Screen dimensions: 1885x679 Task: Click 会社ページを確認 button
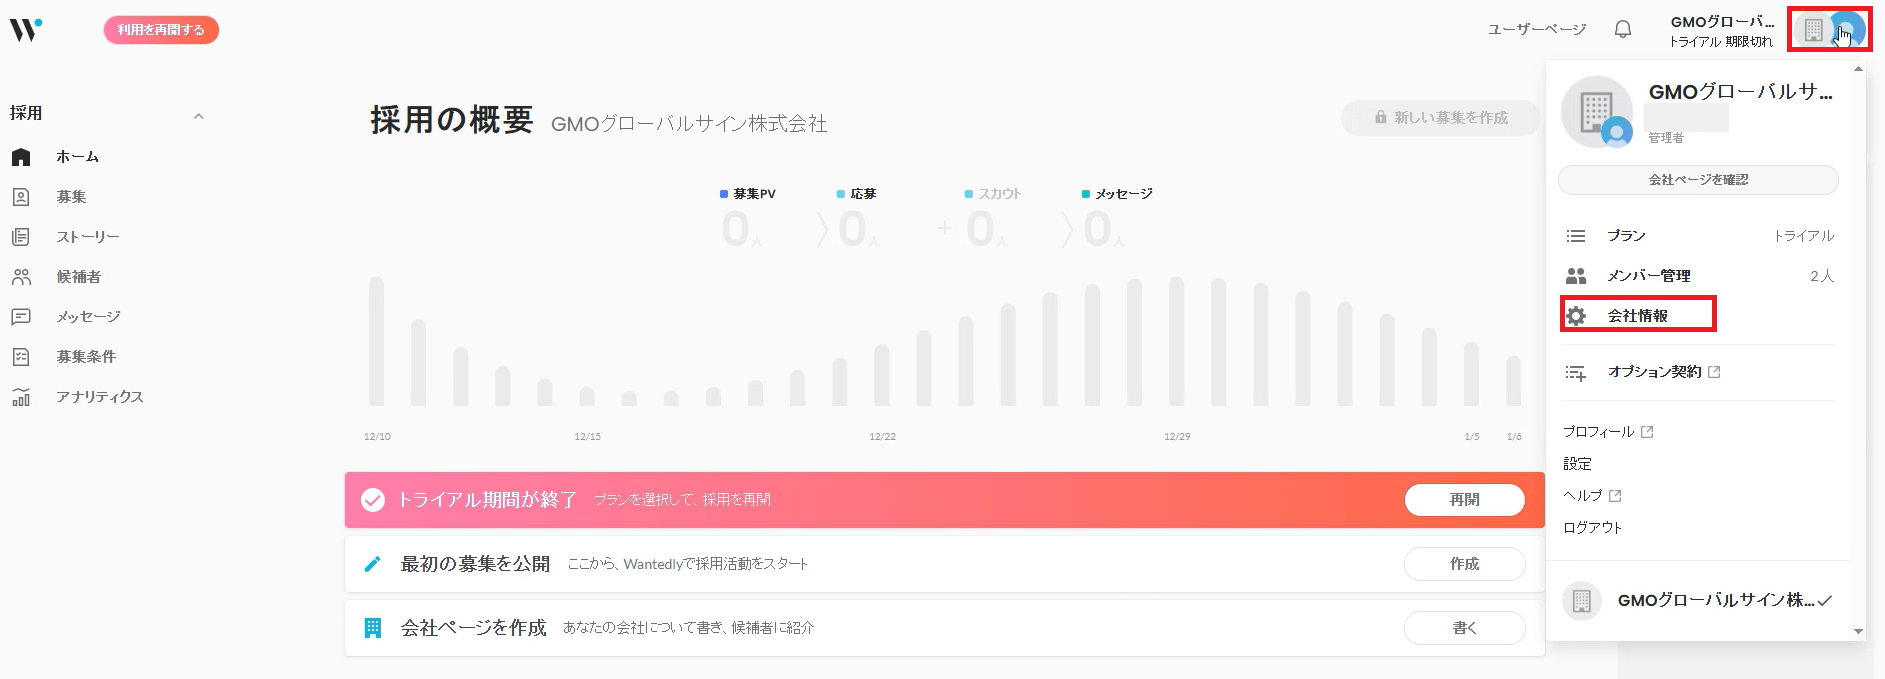pyautogui.click(x=1698, y=180)
